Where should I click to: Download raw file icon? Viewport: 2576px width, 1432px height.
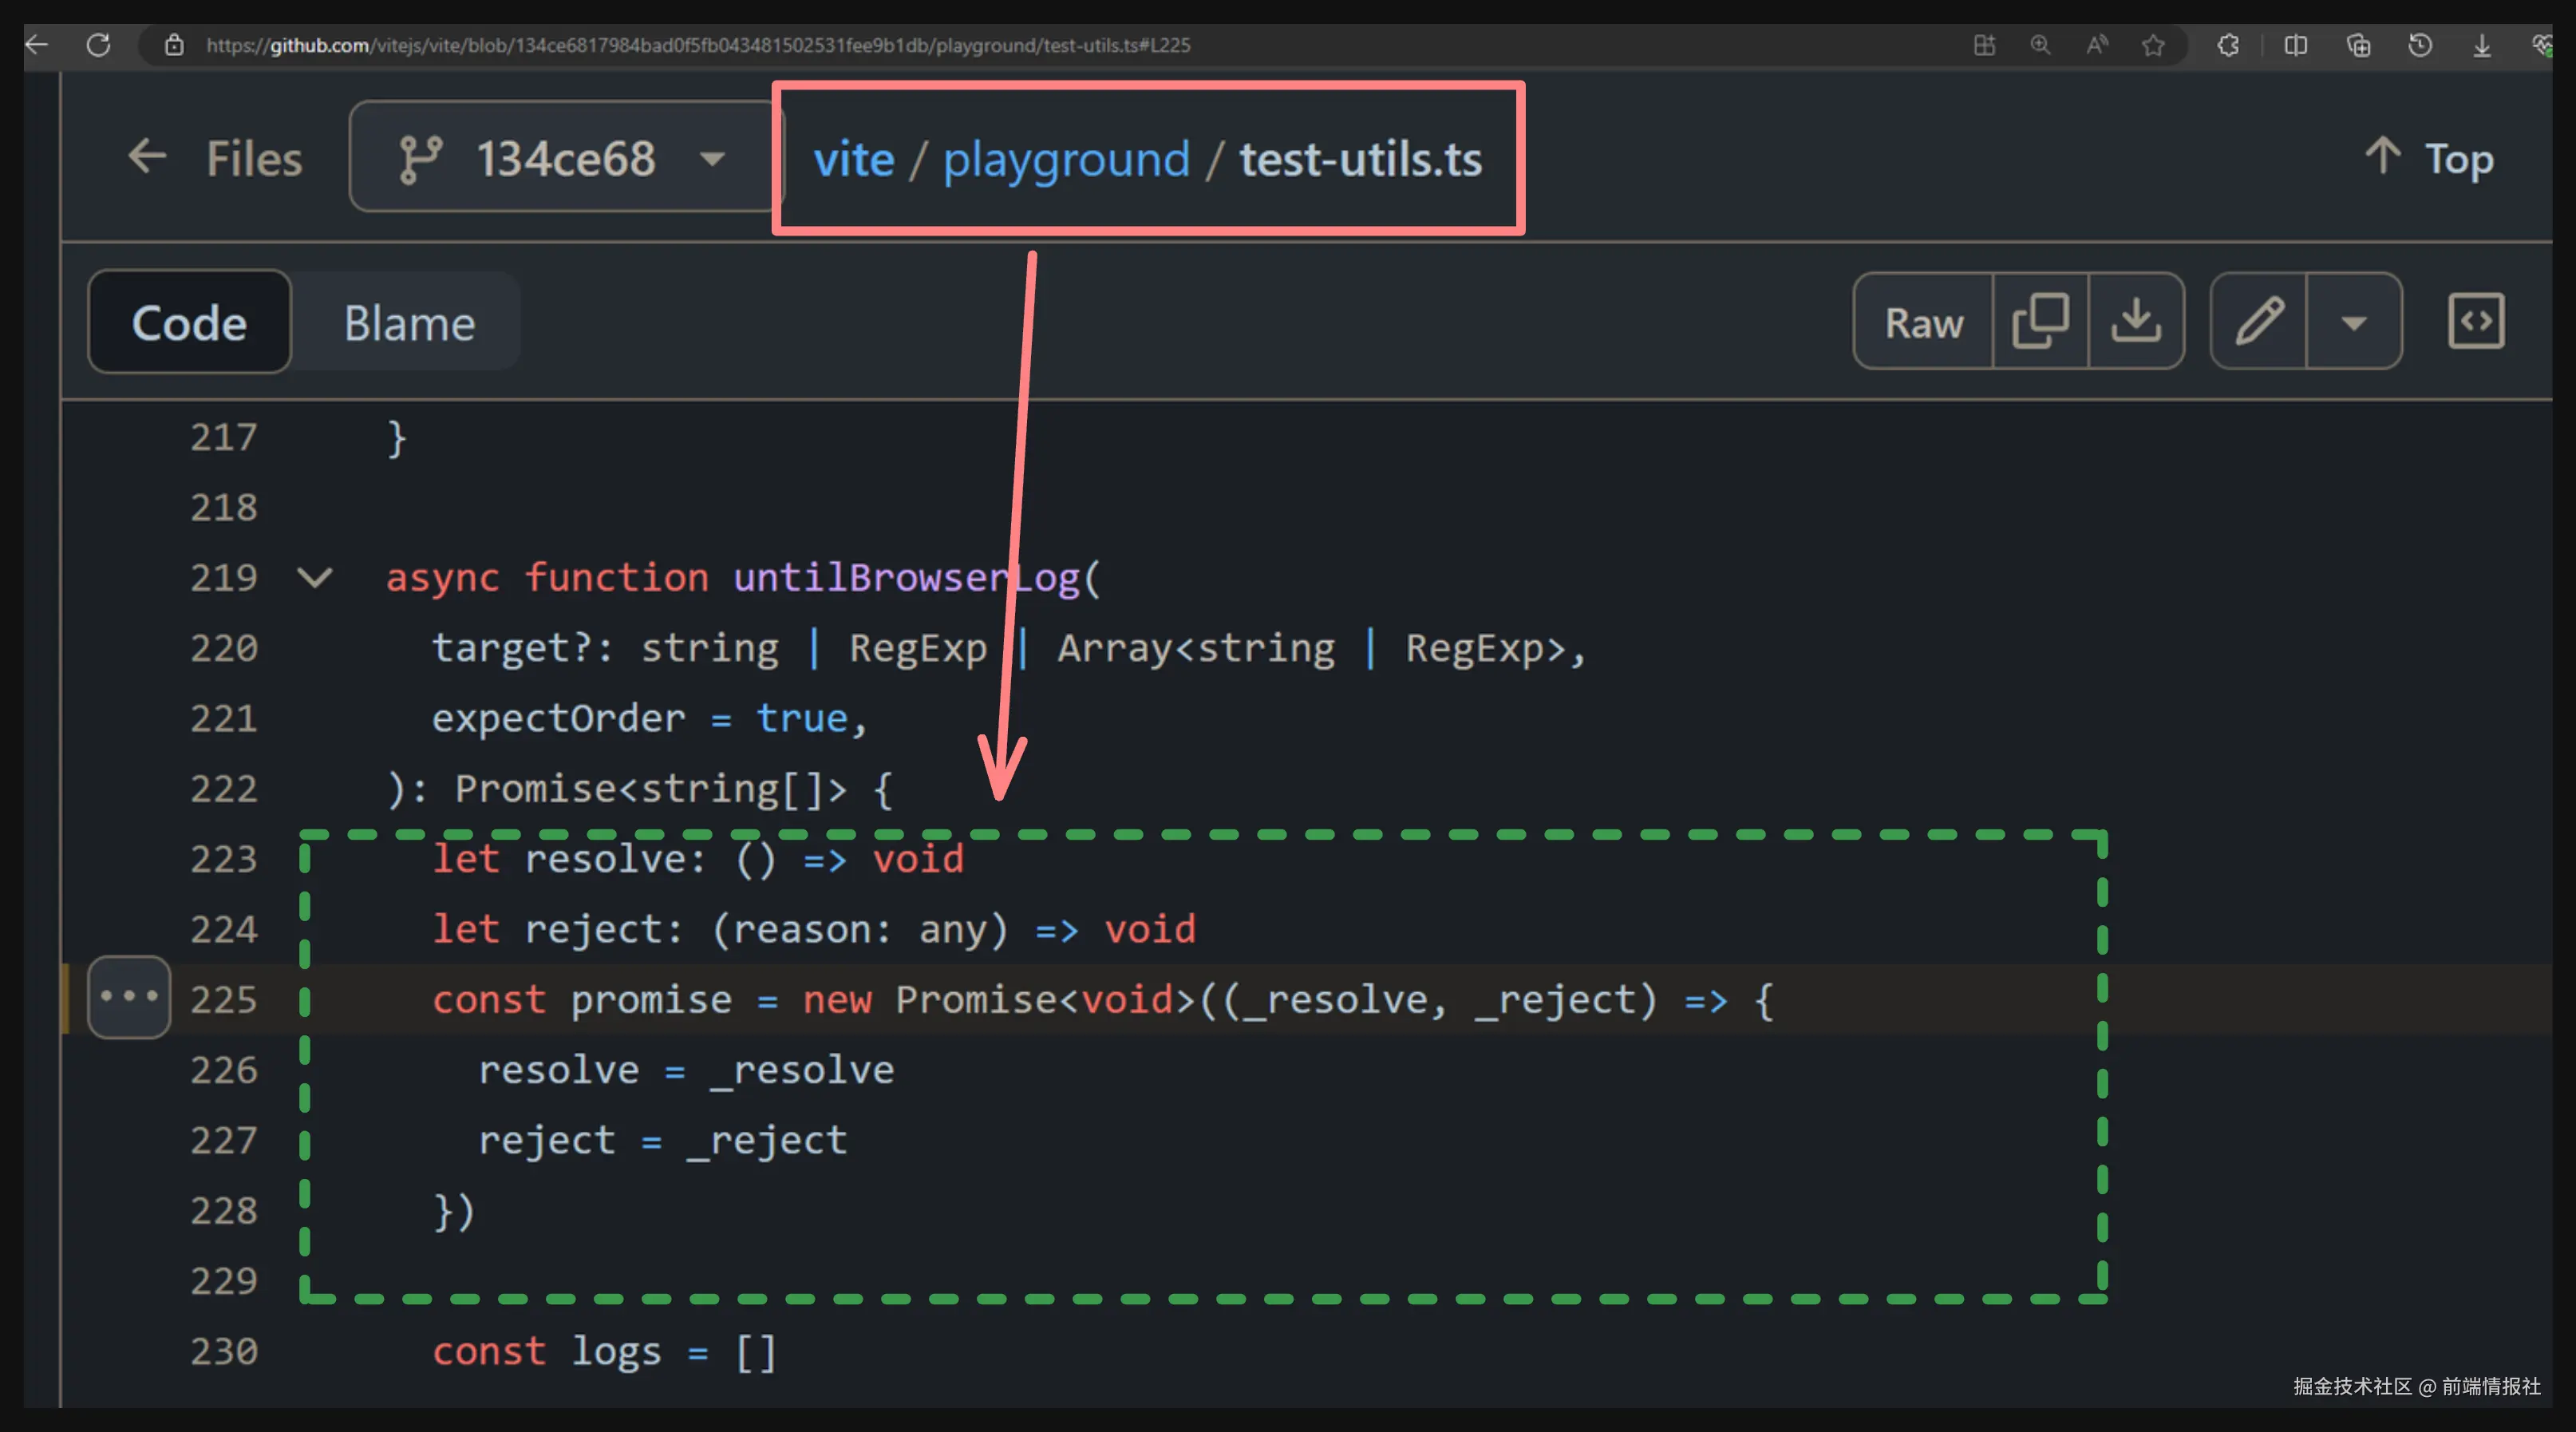[2136, 322]
